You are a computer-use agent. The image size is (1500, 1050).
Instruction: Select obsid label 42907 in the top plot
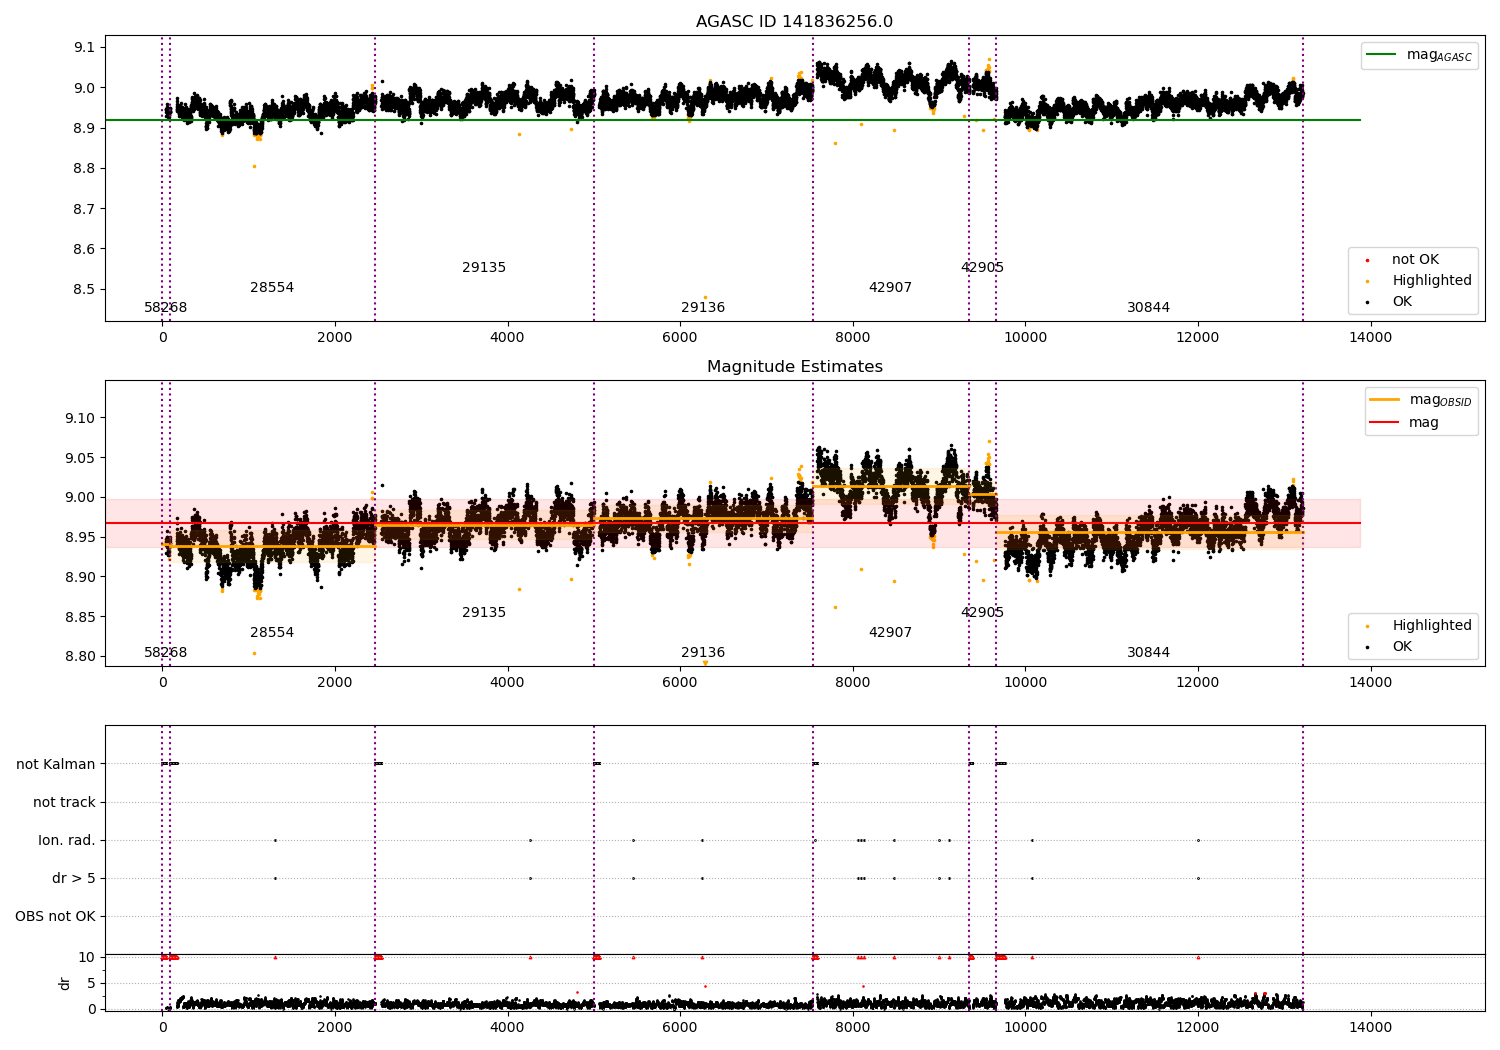(890, 288)
